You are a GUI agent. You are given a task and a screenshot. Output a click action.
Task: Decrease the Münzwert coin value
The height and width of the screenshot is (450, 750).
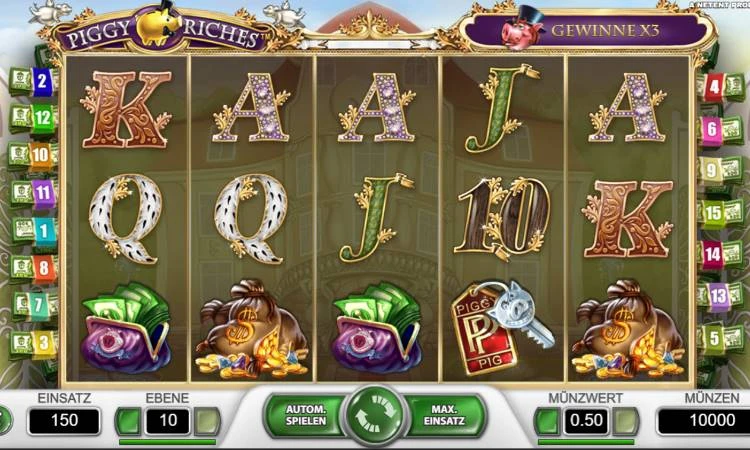[x=547, y=421]
